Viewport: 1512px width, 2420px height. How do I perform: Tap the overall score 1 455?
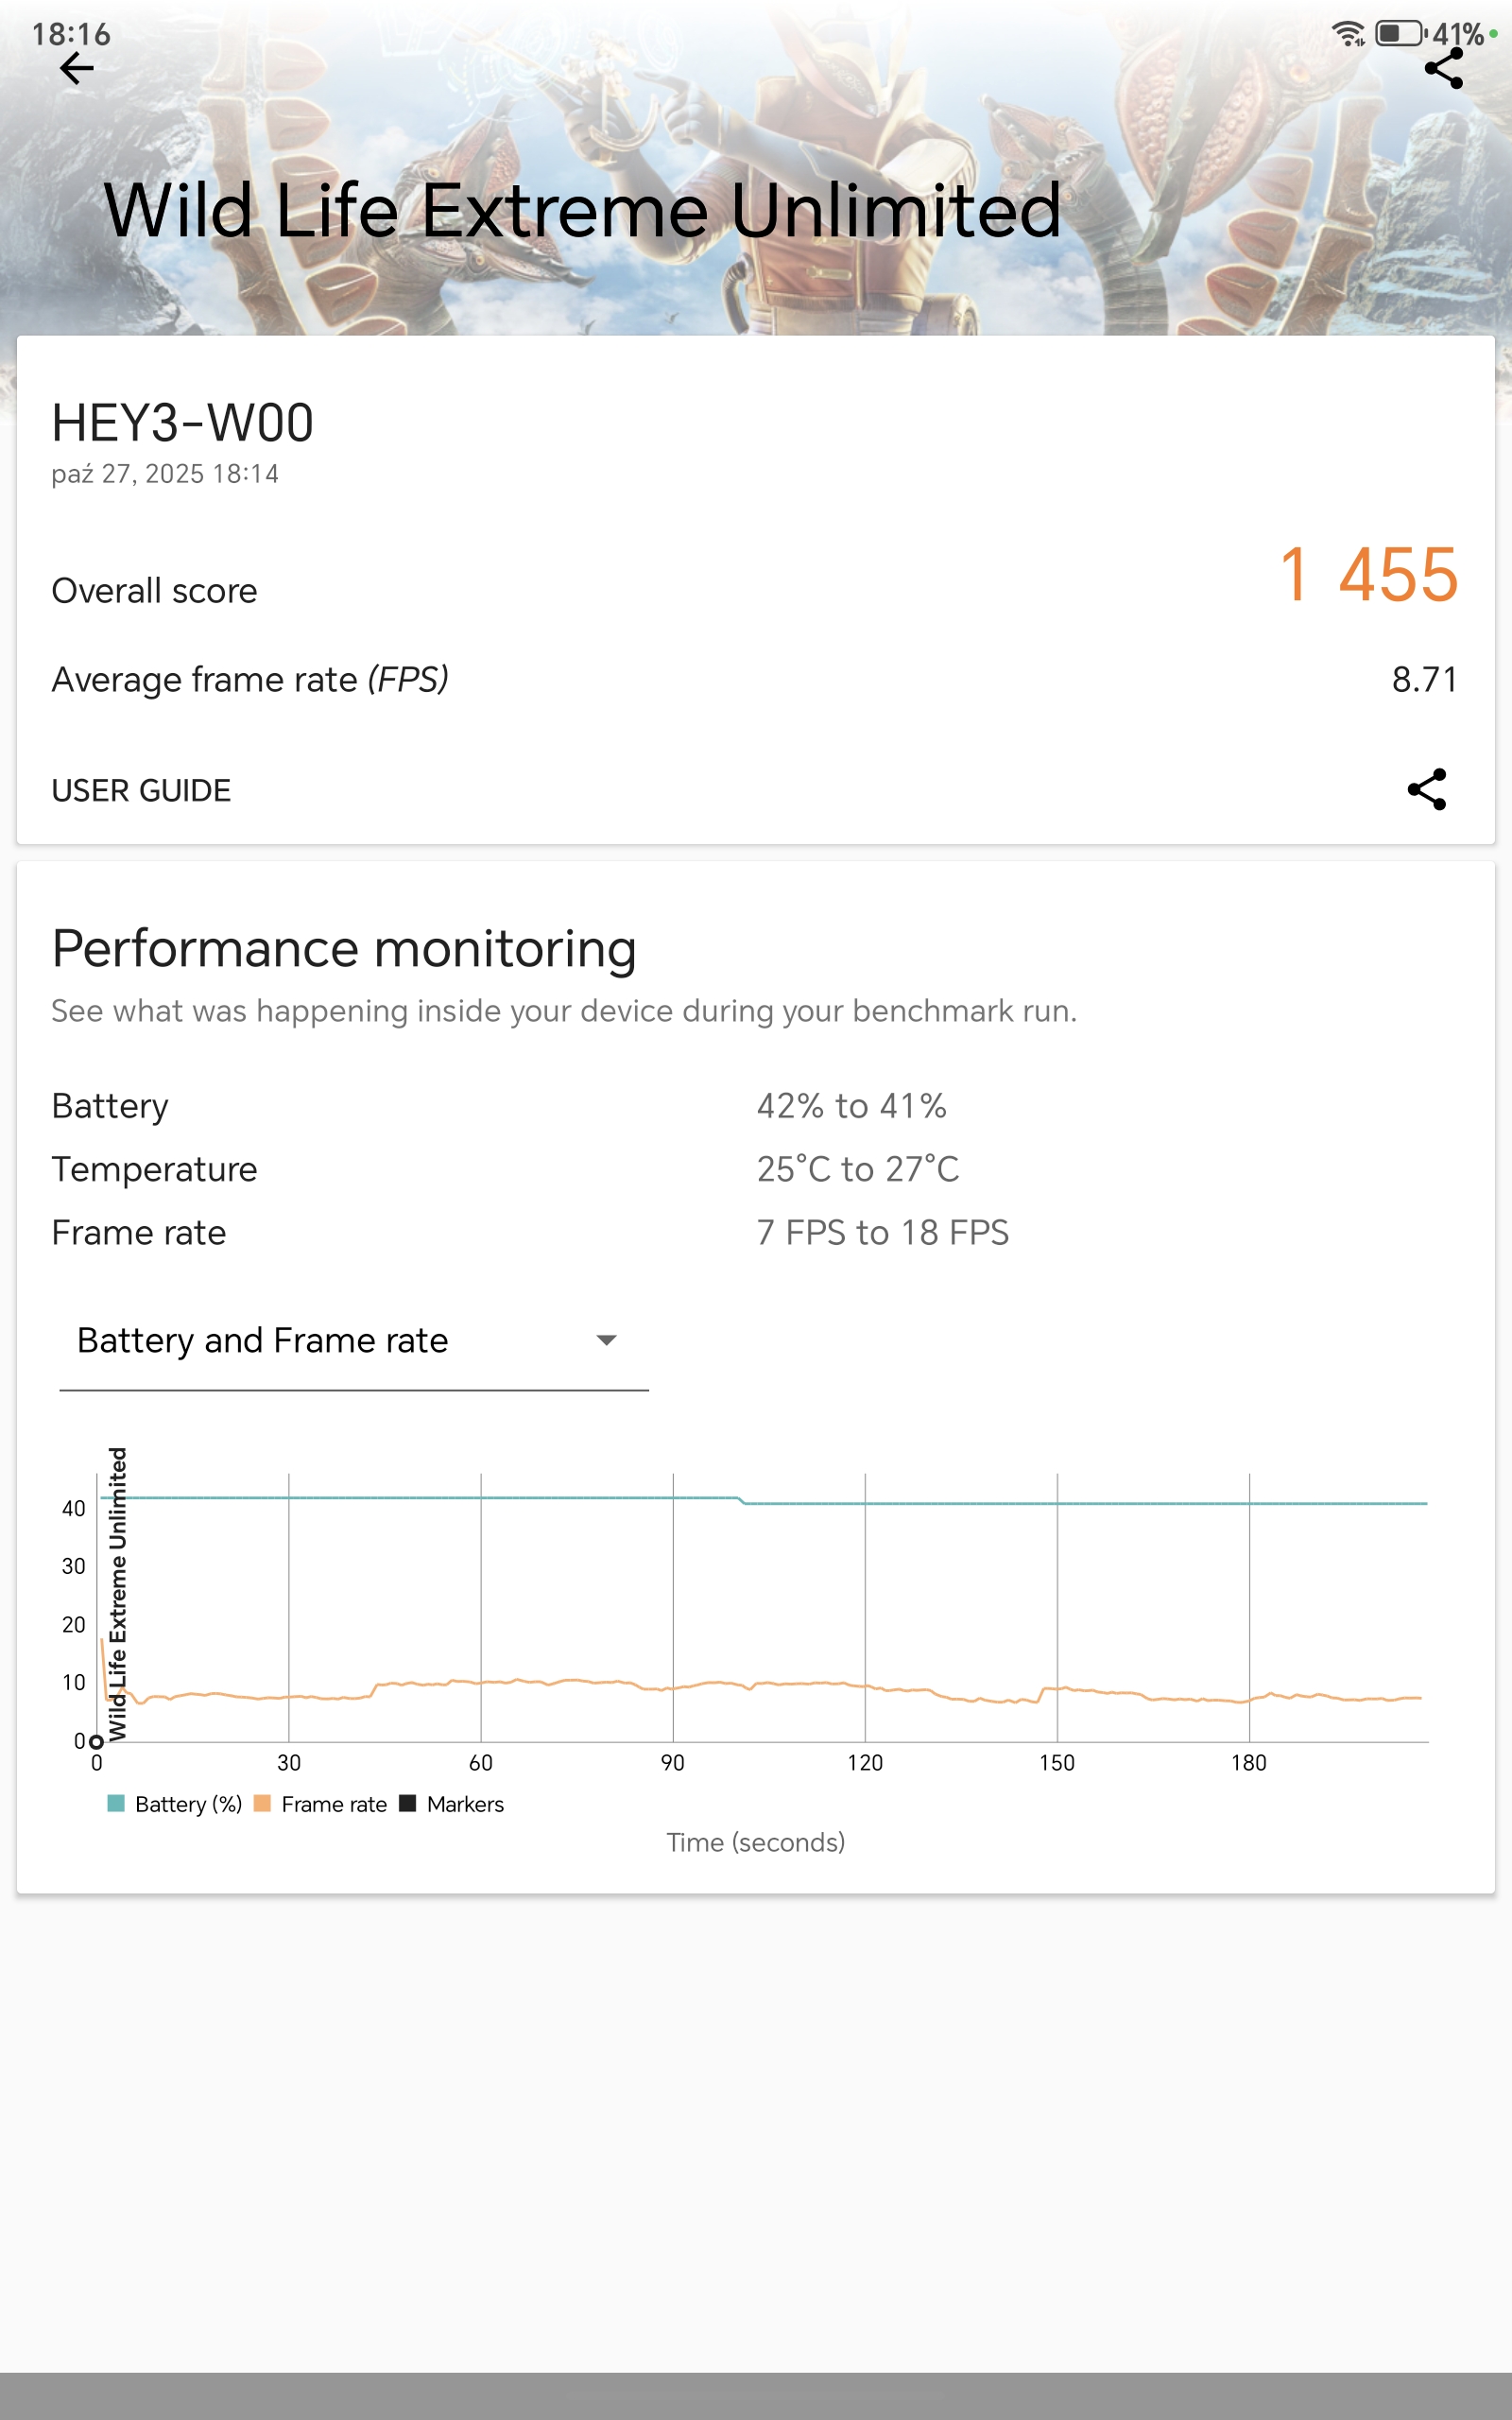pyautogui.click(x=1367, y=575)
